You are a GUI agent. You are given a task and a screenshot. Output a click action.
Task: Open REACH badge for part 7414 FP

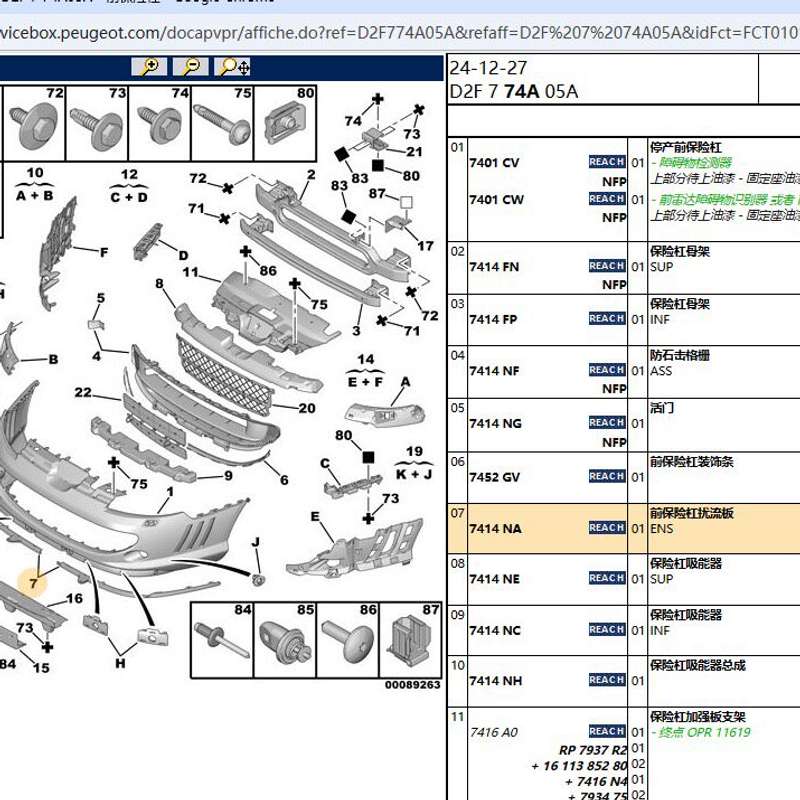point(607,318)
